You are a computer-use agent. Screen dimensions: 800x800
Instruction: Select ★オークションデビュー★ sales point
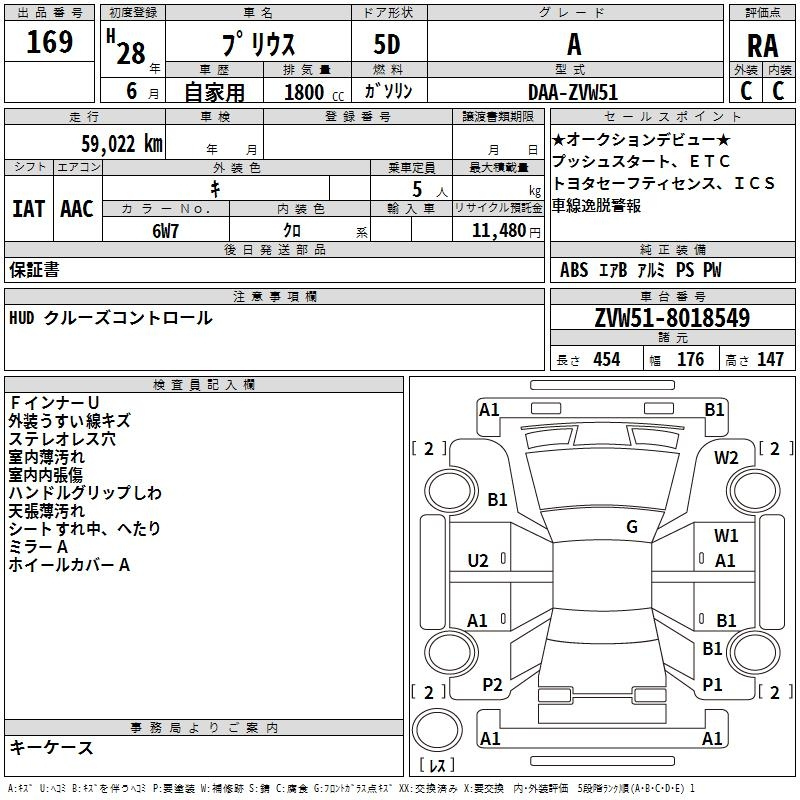coord(641,139)
